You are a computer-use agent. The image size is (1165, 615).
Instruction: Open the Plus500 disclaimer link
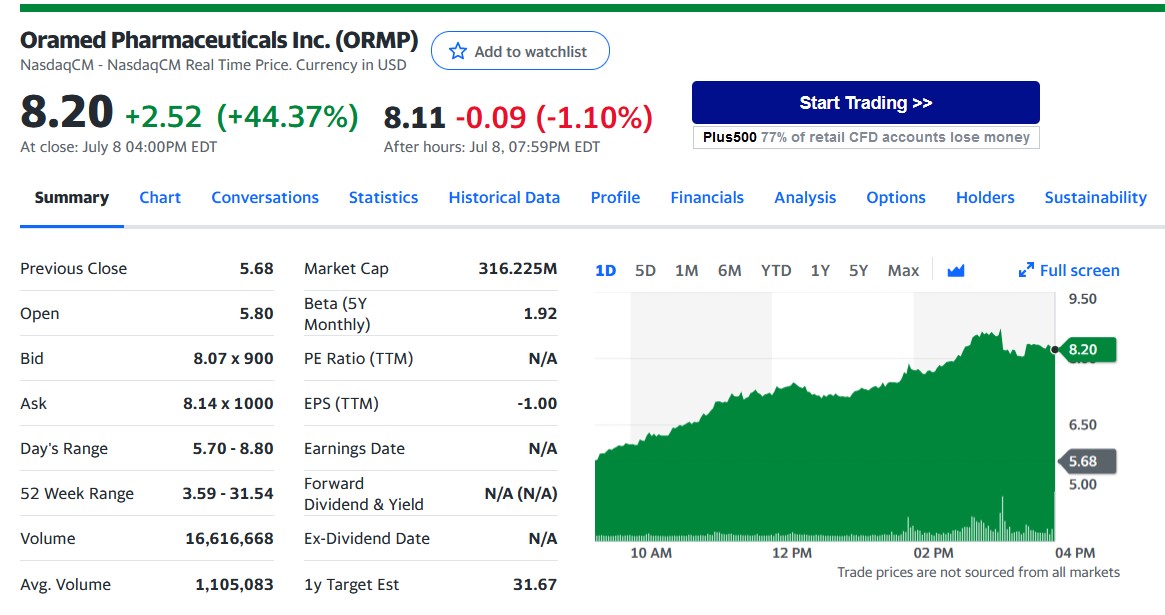(x=866, y=137)
